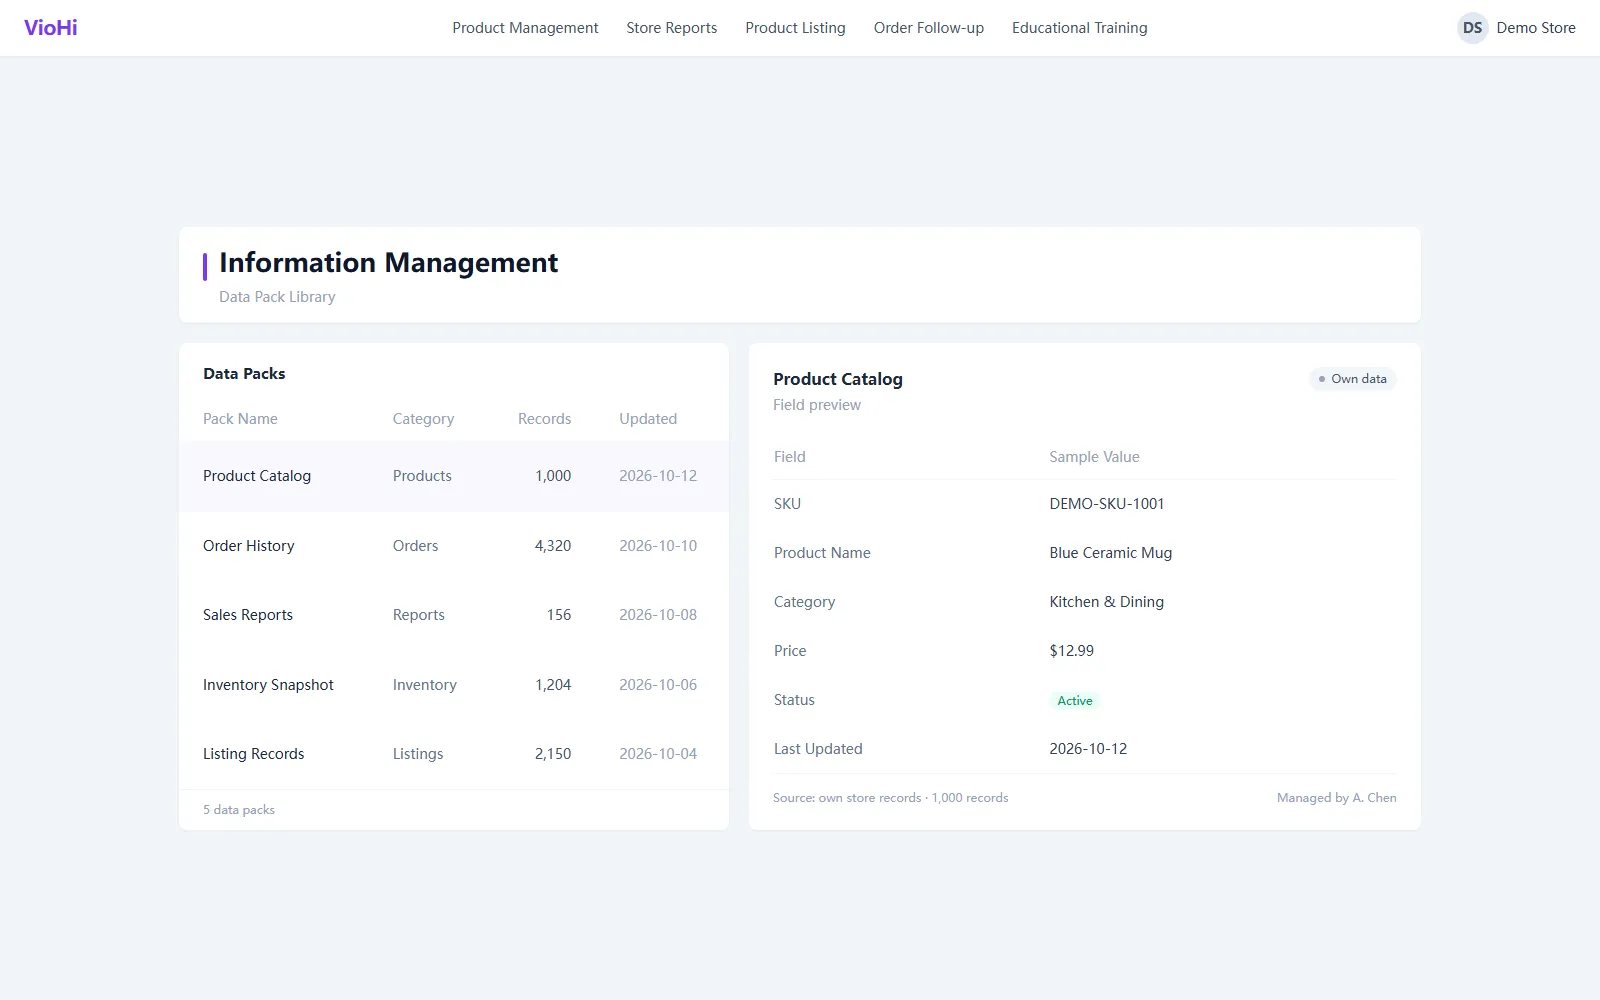Click the DS avatar icon
The width and height of the screenshot is (1600, 1000).
coord(1472,28)
